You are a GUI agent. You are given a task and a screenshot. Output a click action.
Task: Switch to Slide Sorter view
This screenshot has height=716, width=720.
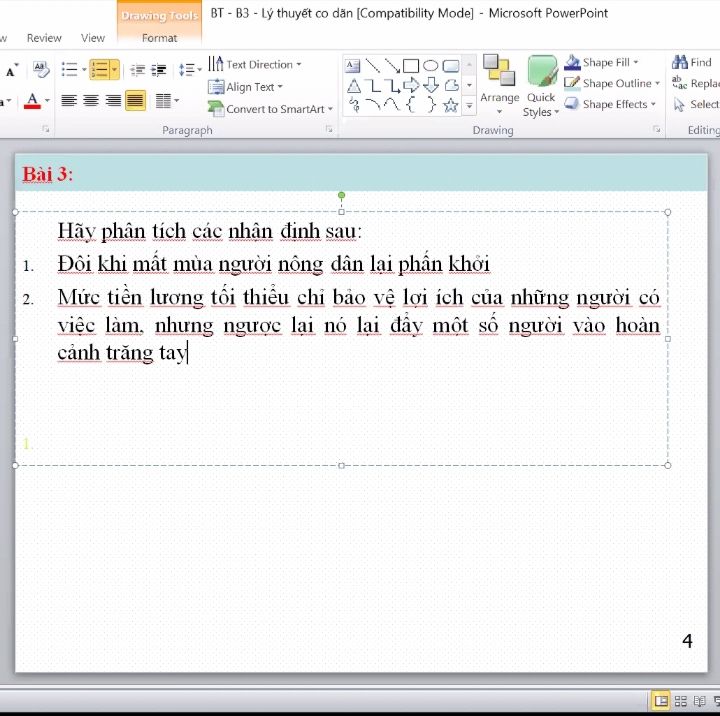[x=681, y=701]
